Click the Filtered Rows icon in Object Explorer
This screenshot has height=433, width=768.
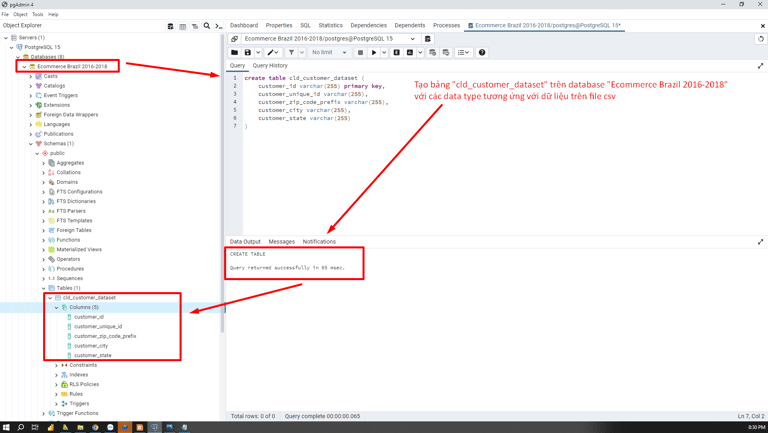point(194,26)
